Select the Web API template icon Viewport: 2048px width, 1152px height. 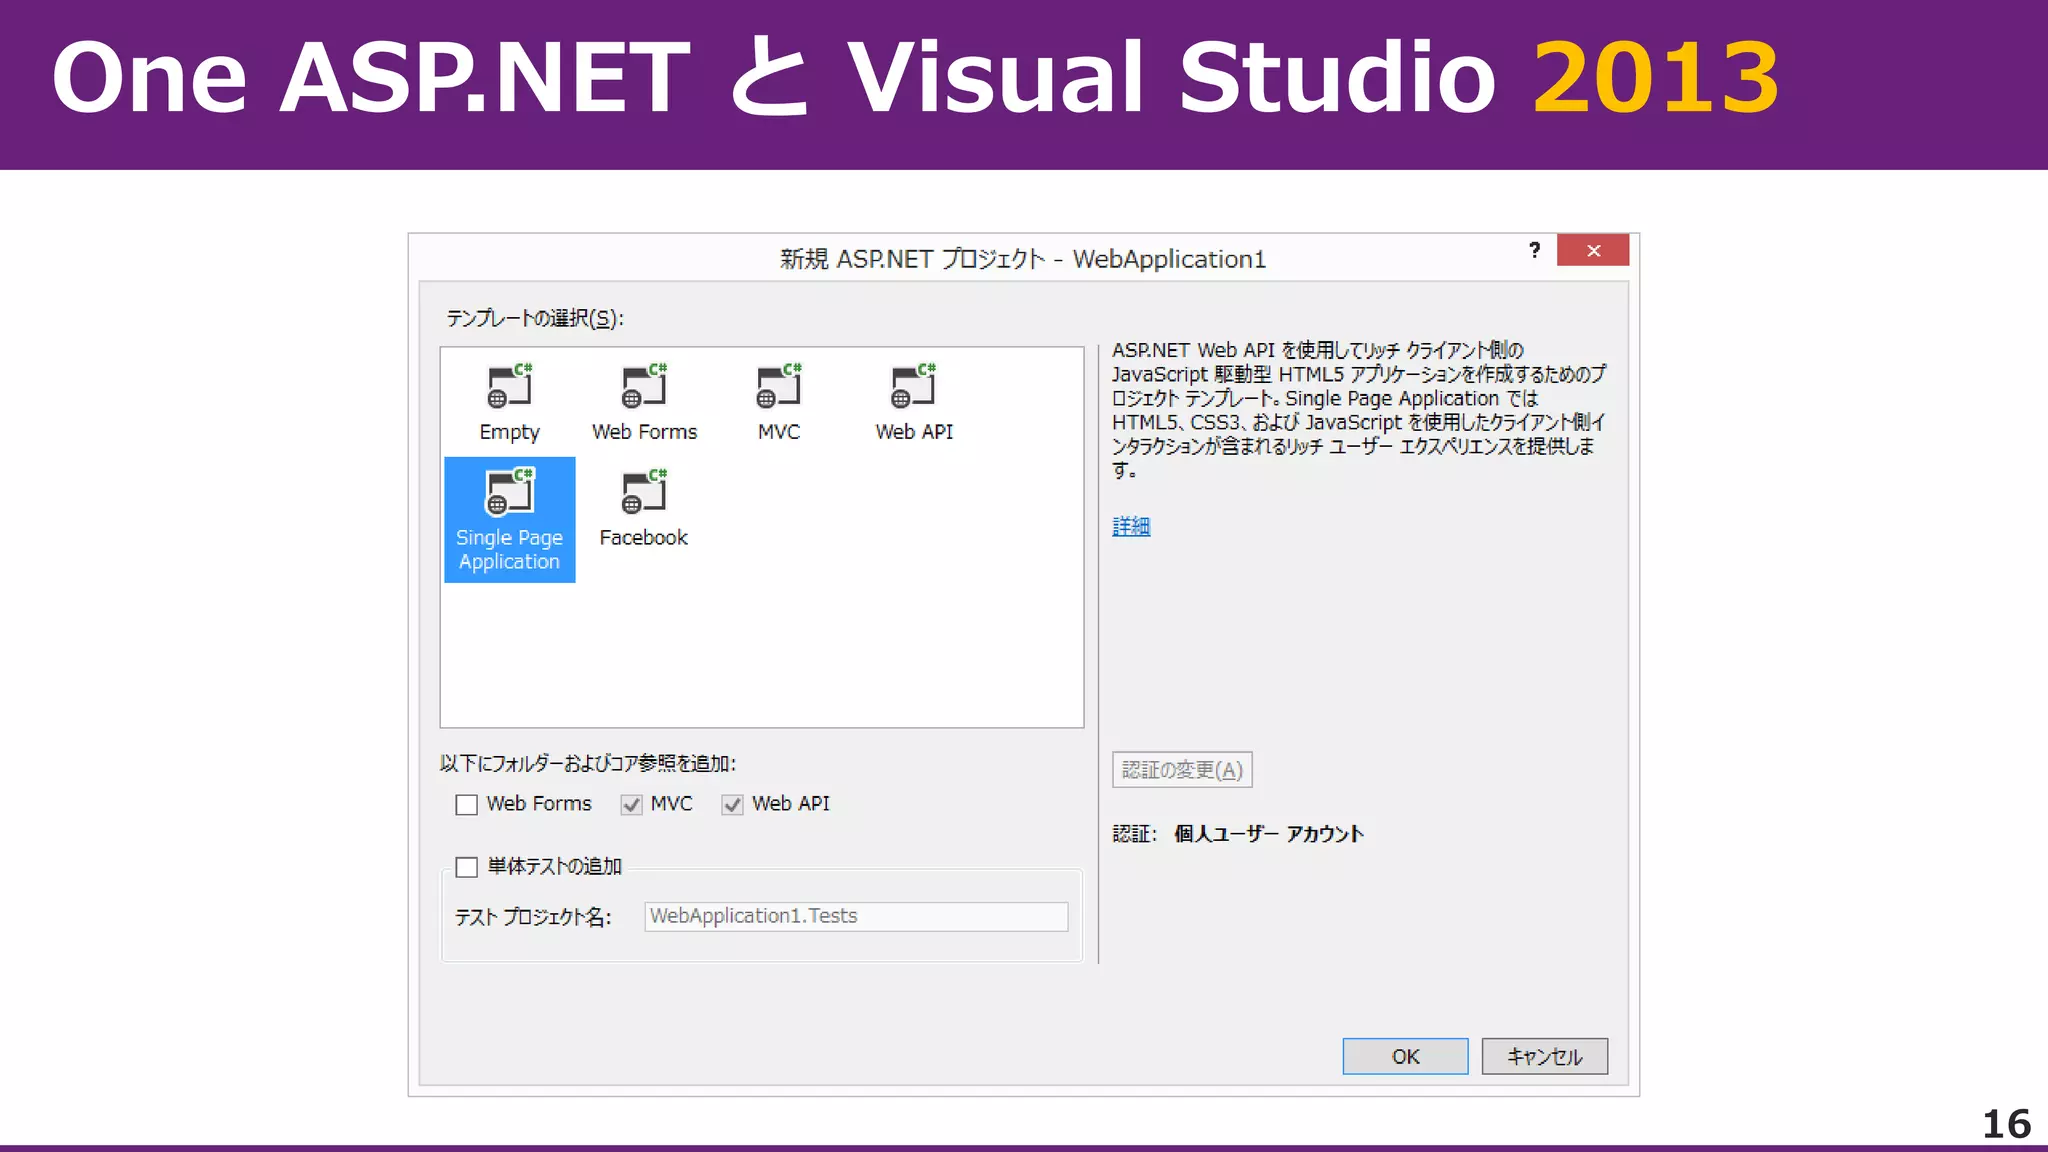pyautogui.click(x=914, y=388)
